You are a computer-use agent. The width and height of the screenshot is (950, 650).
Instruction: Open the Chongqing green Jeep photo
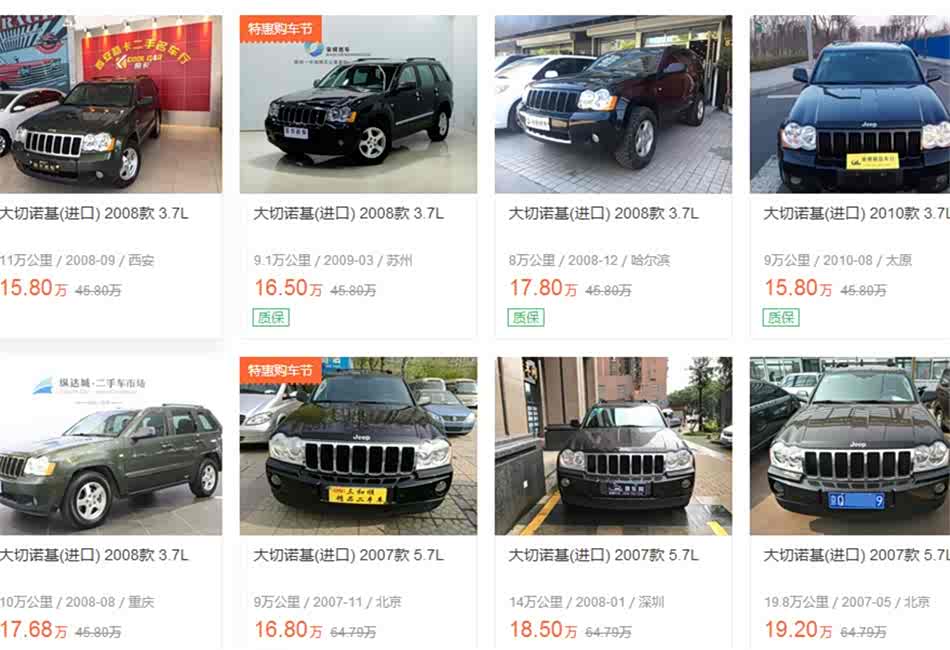111,446
